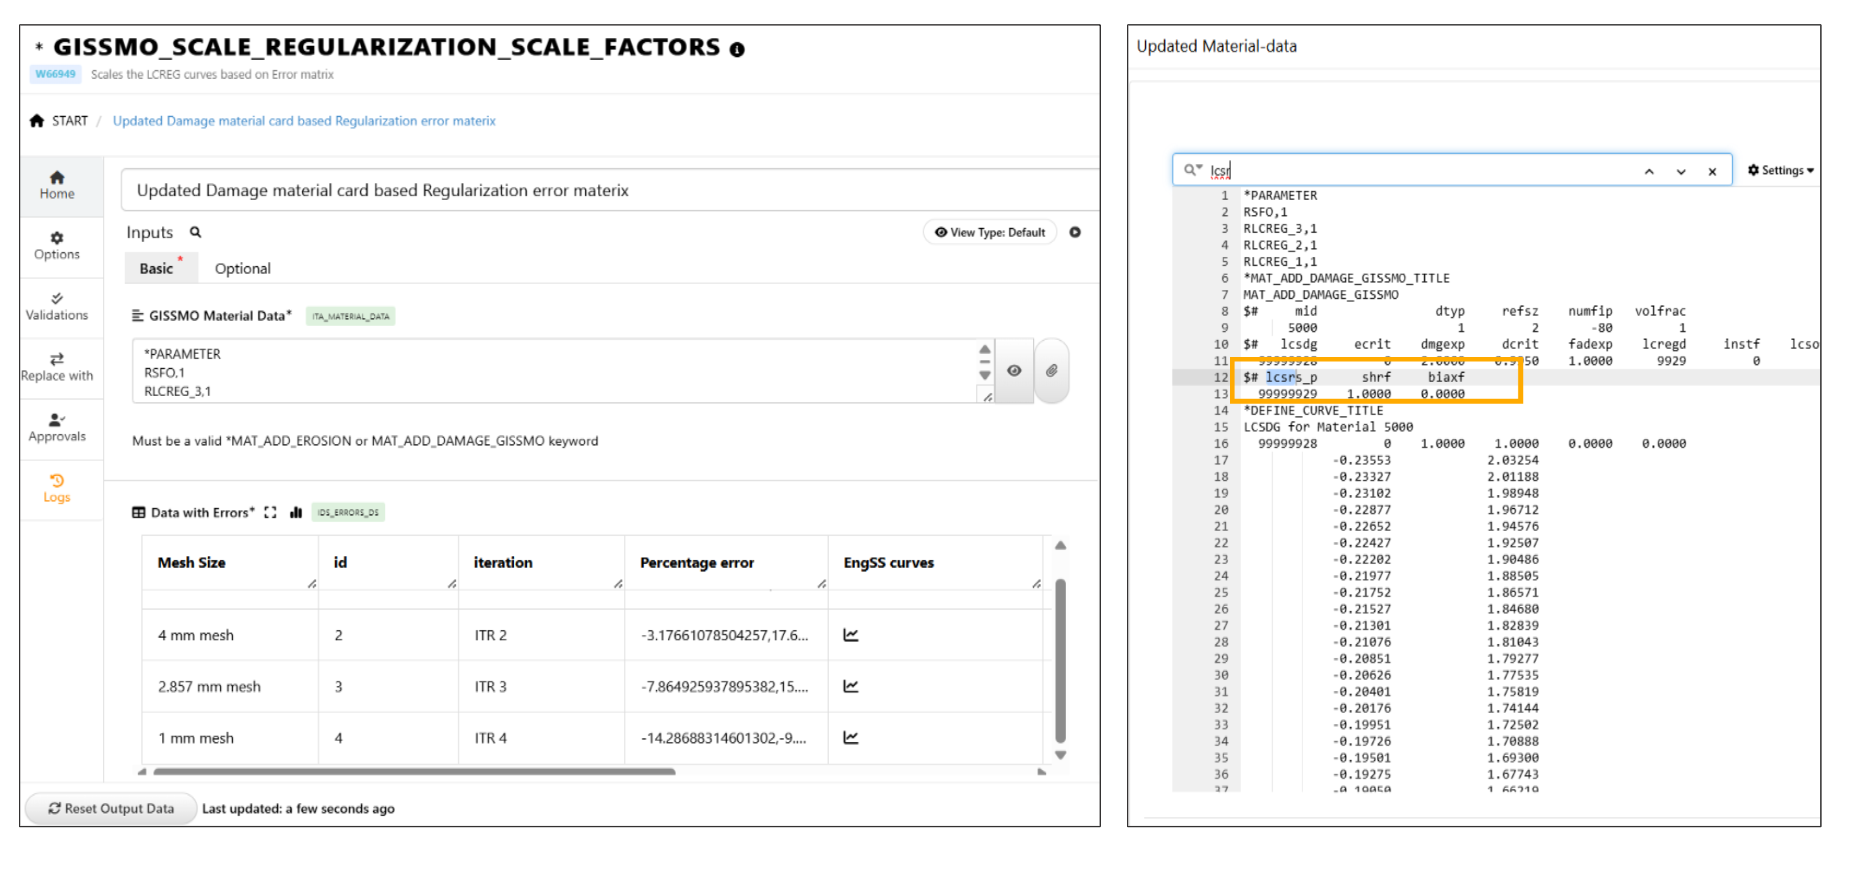This screenshot has width=1863, height=874.
Task: Toggle eye preview for GISSMO Material Data
Action: [1014, 371]
